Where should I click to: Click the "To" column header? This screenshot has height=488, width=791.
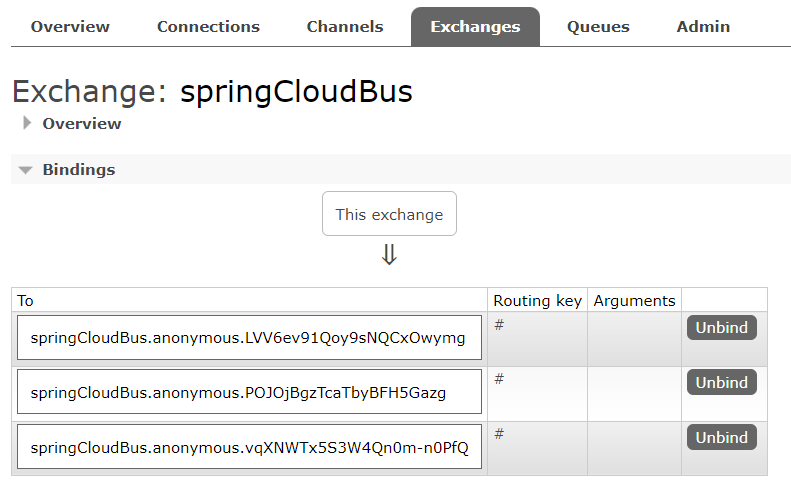[x=26, y=300]
